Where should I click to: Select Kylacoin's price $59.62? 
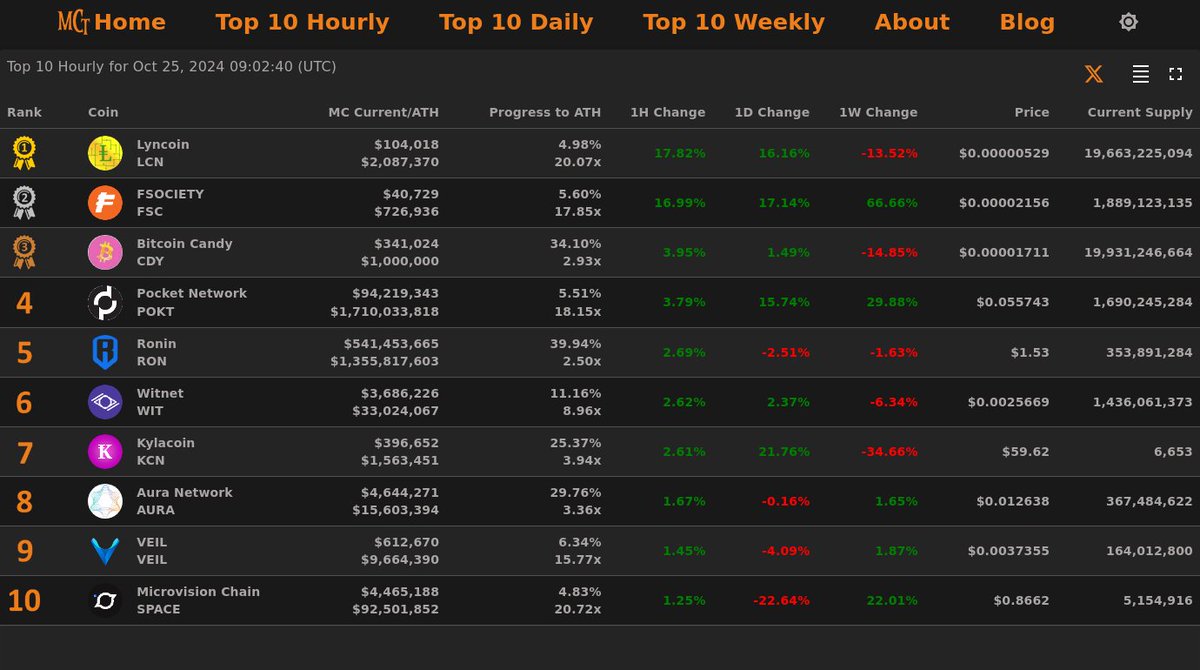click(1026, 452)
